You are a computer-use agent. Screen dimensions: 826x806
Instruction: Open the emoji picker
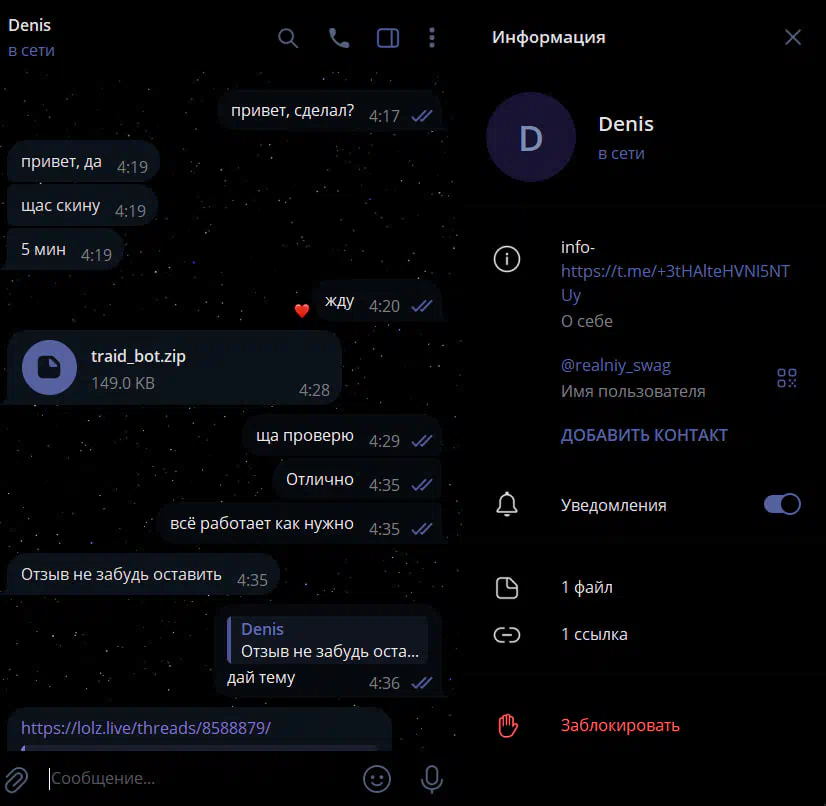click(x=377, y=779)
